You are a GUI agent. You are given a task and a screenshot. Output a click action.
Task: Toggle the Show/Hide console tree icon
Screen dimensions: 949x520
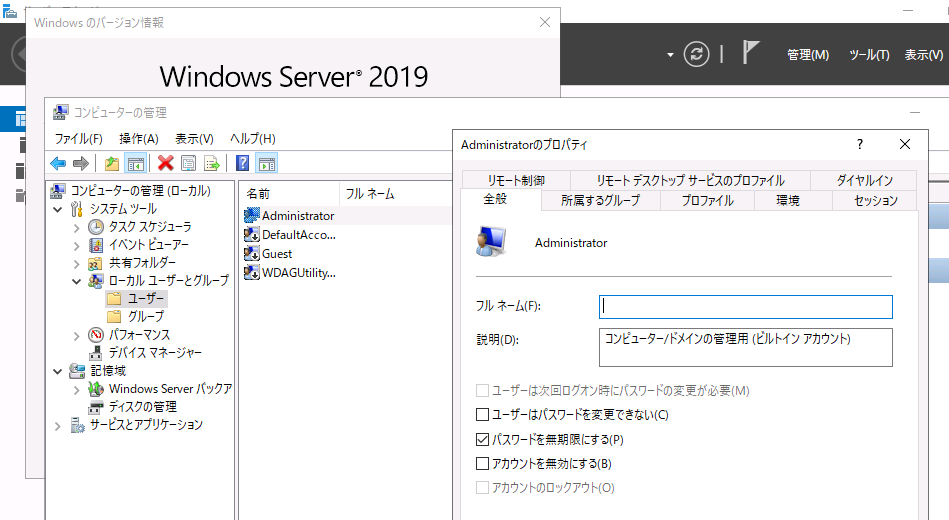point(136,163)
